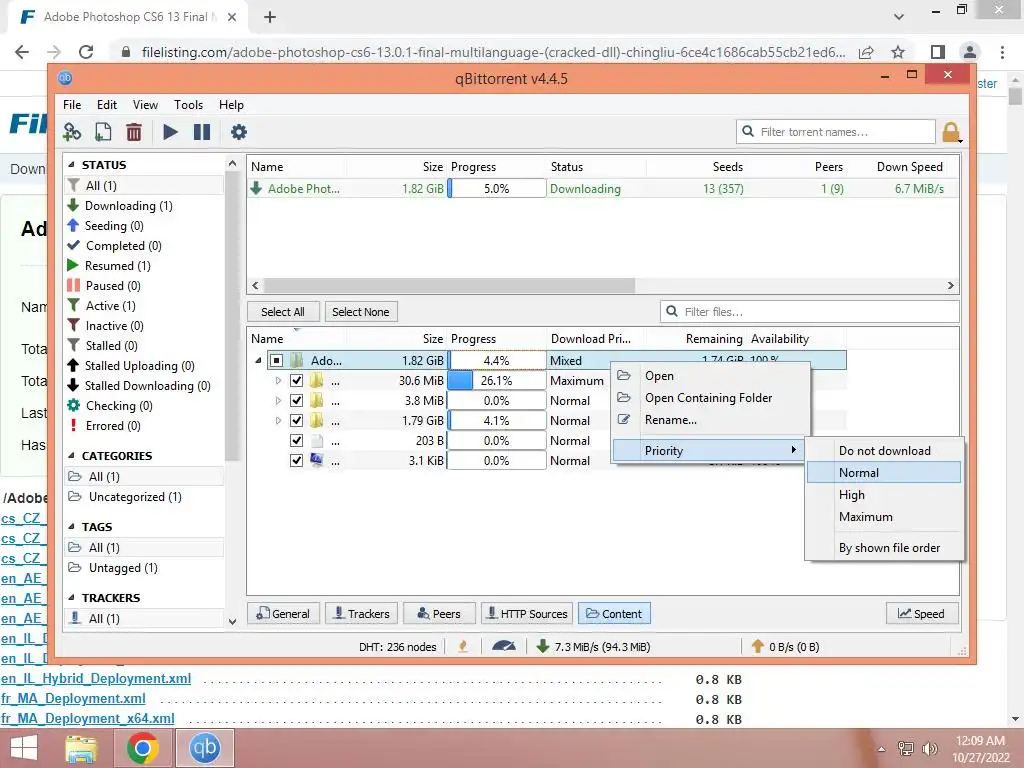Click the Add torrent link toolbar icon
Image resolution: width=1024 pixels, height=768 pixels.
(x=72, y=132)
